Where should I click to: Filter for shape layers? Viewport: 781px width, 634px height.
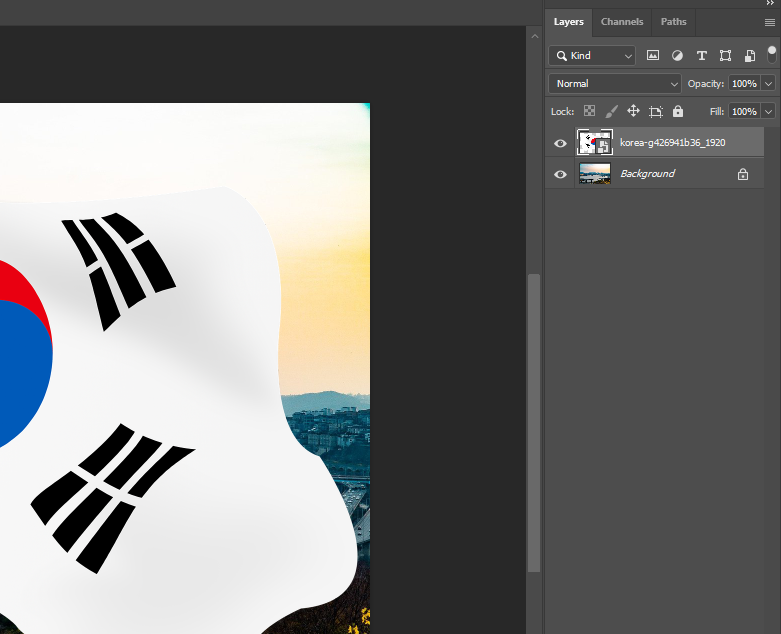(725, 56)
